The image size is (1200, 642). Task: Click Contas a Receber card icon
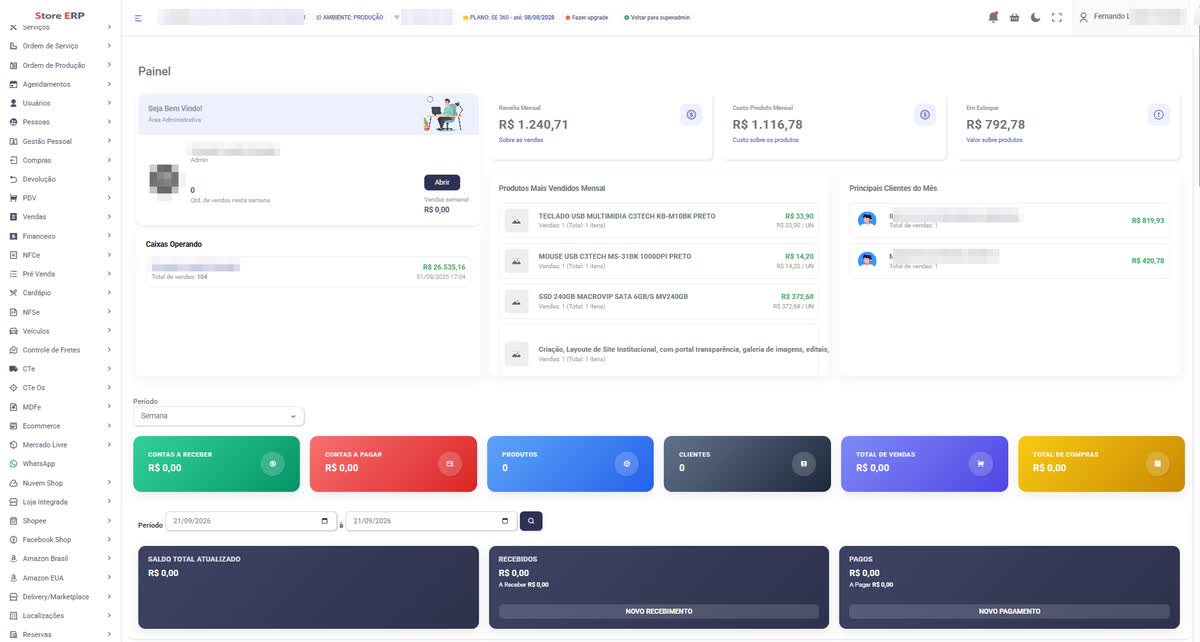[273, 464]
